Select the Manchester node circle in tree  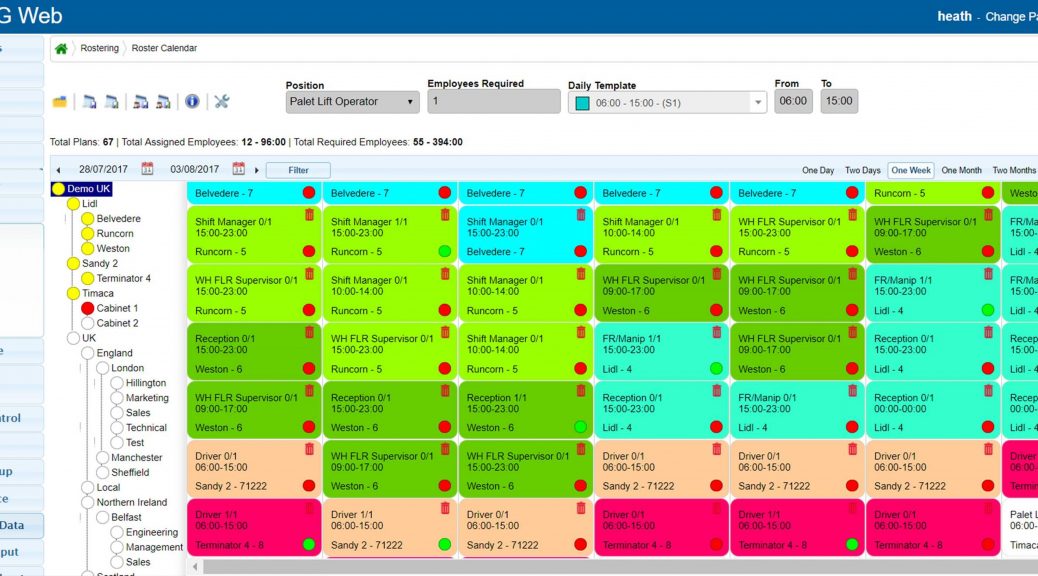[102, 458]
